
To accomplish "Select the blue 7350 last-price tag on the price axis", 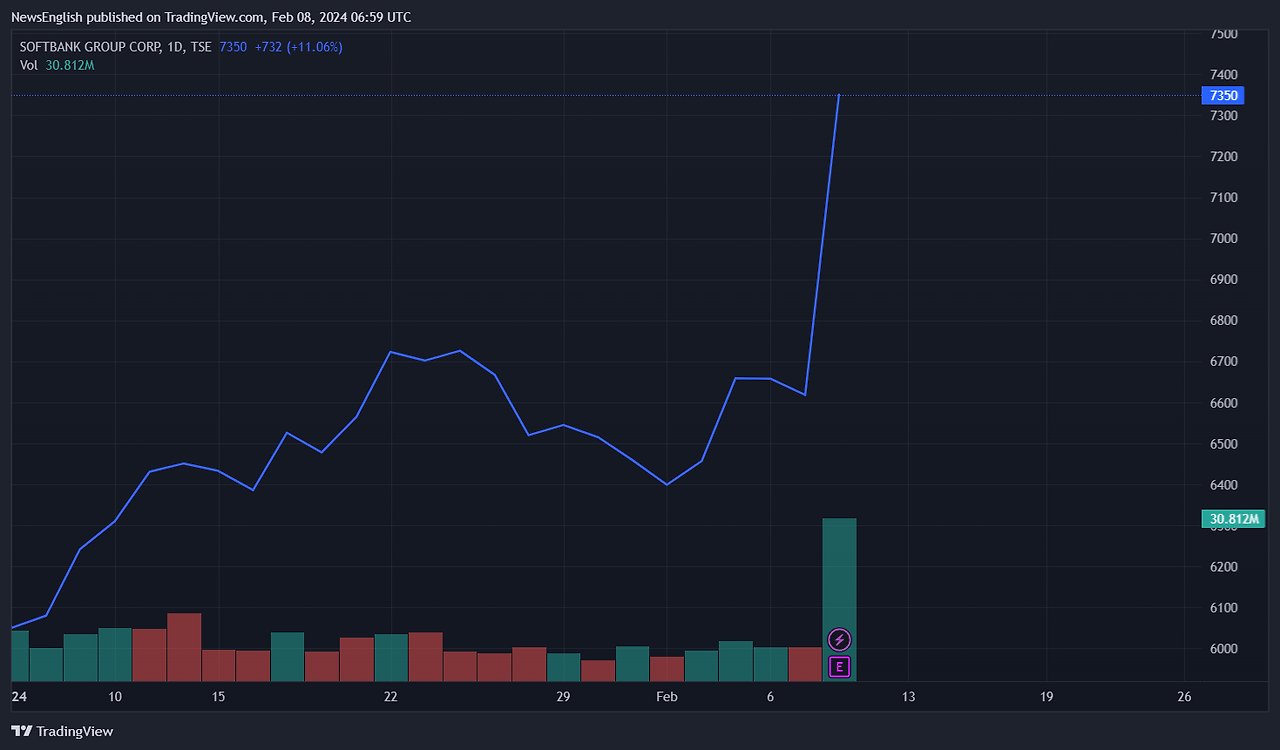I will (x=1224, y=96).
